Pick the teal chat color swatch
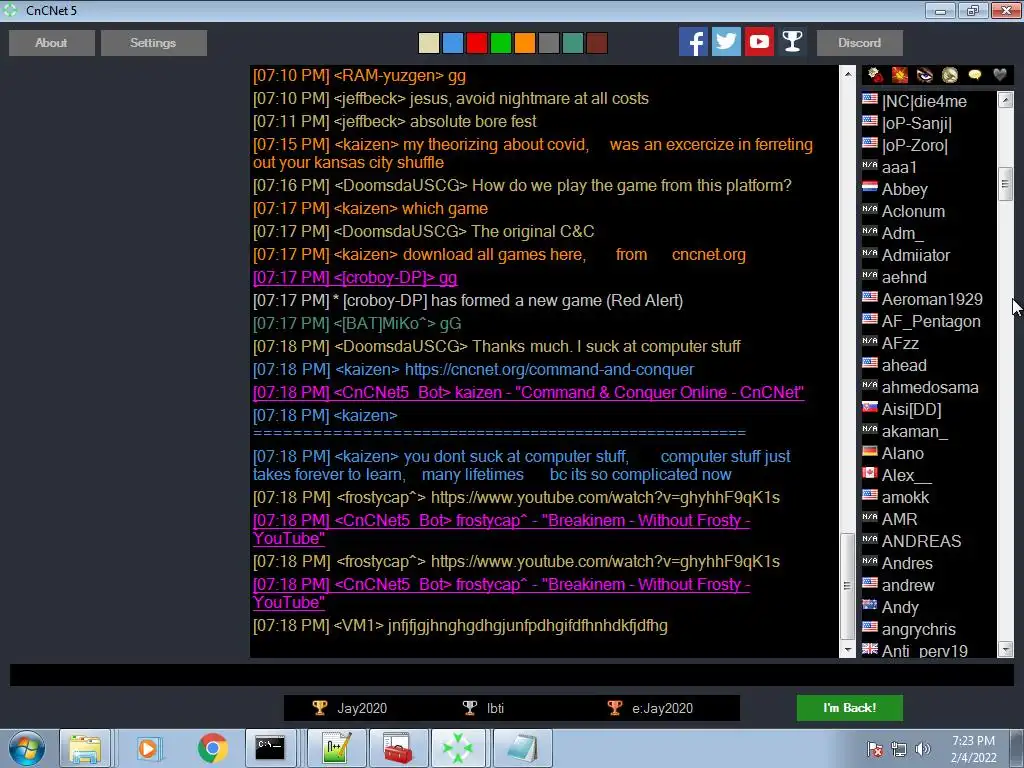 point(573,43)
